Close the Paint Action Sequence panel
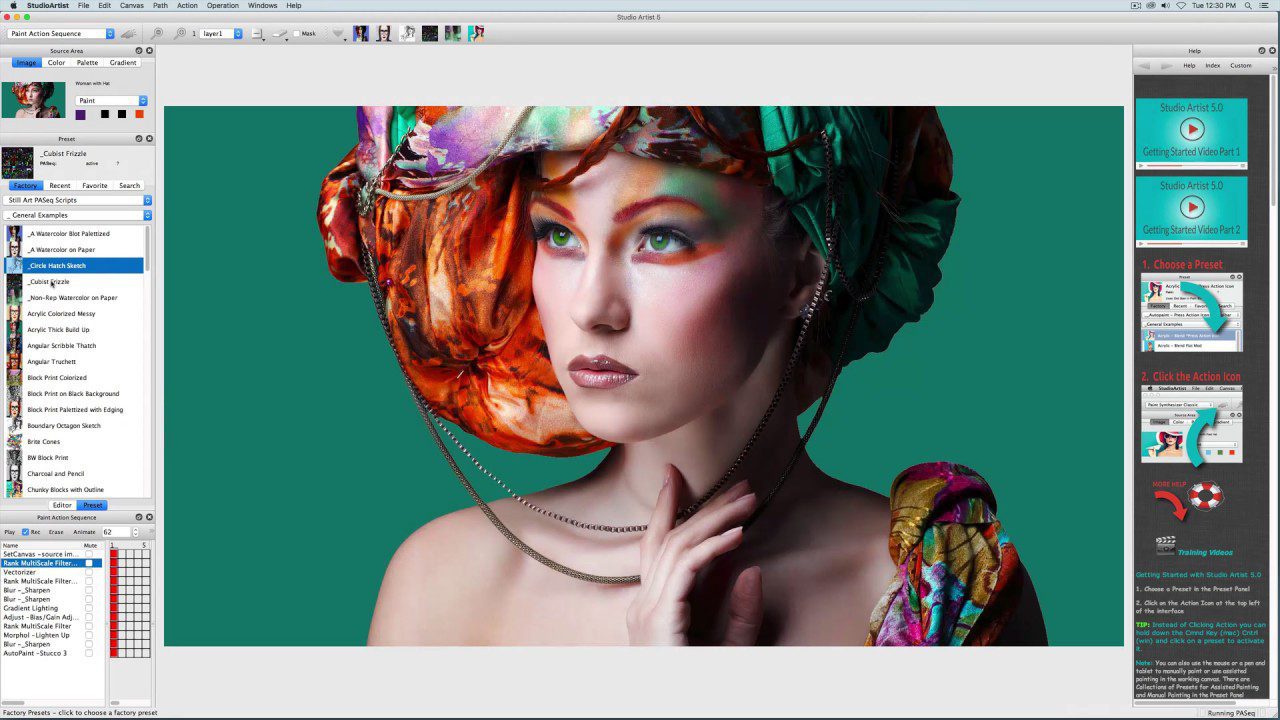This screenshot has height=720, width=1280. pos(149,518)
